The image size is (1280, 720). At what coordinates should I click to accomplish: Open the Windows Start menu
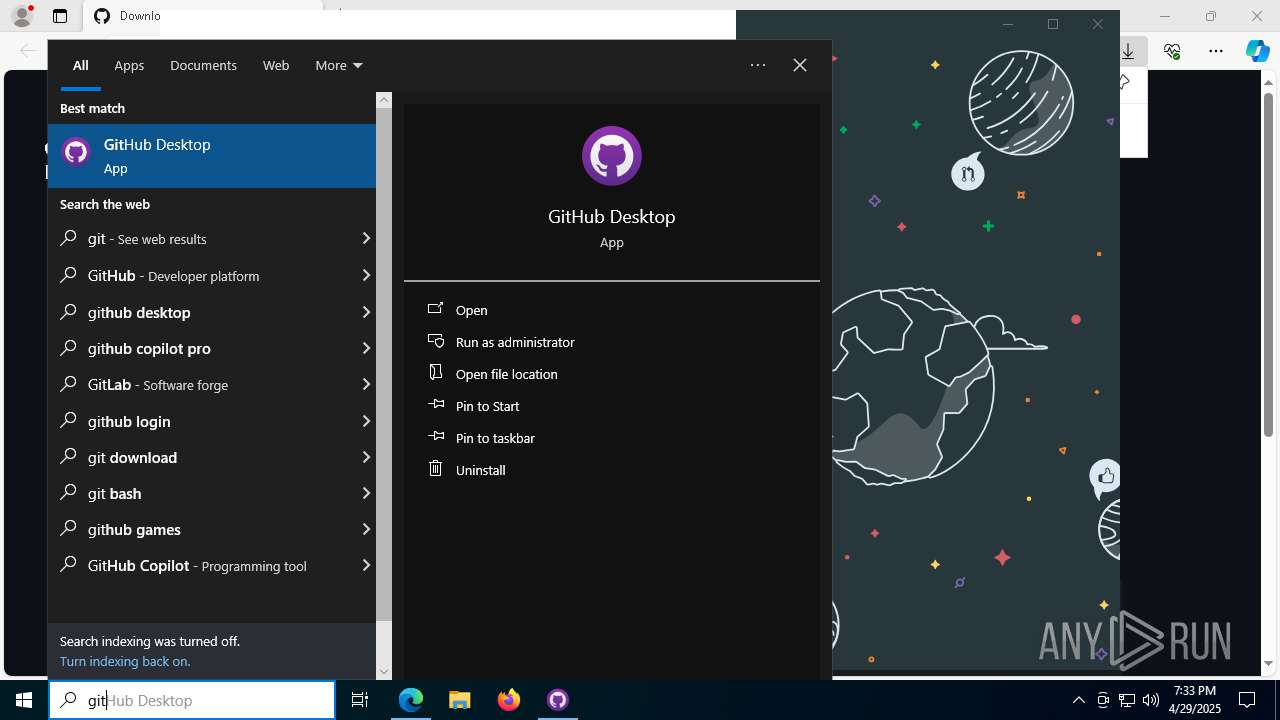tap(24, 700)
